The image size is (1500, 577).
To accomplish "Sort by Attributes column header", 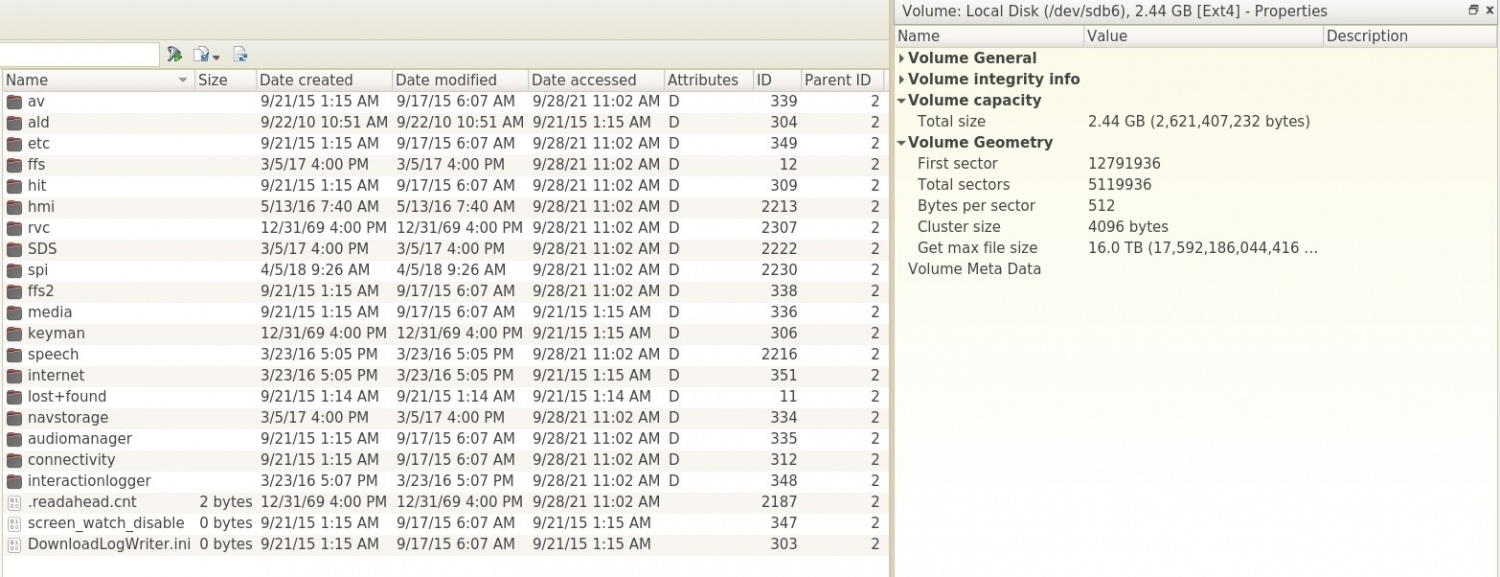I will (707, 80).
